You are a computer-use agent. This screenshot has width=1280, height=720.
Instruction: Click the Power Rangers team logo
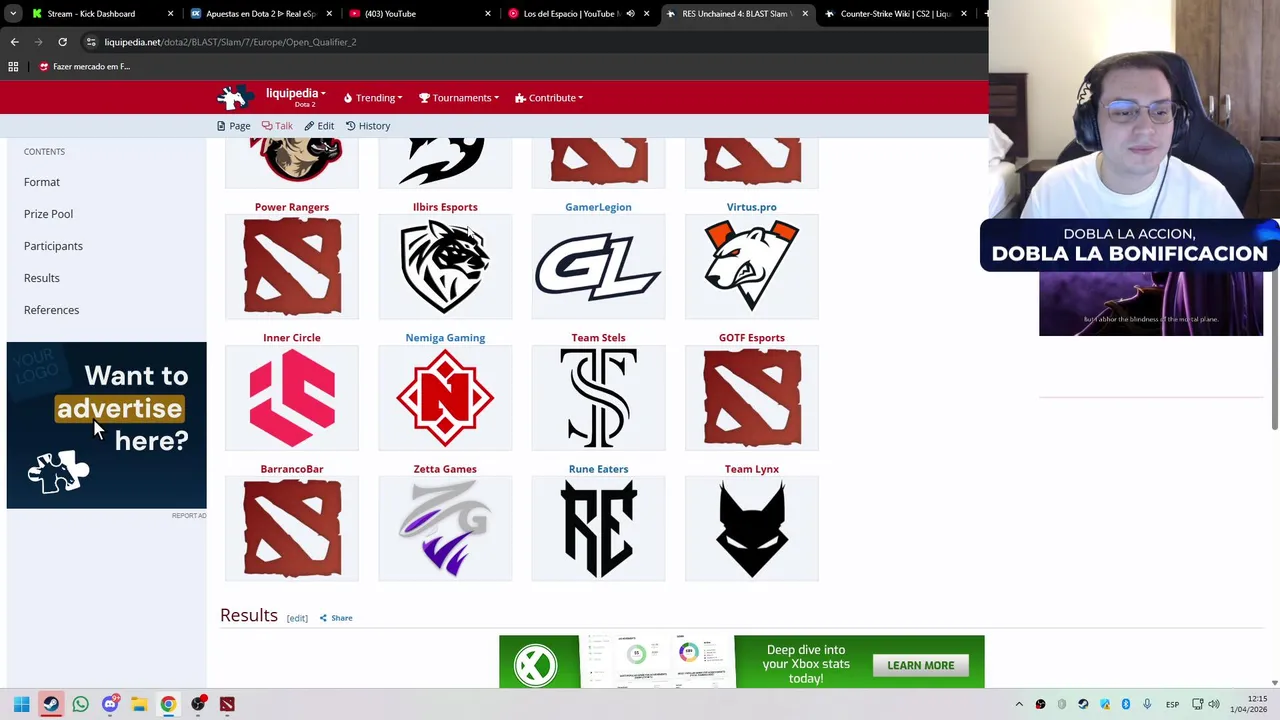pos(292,267)
